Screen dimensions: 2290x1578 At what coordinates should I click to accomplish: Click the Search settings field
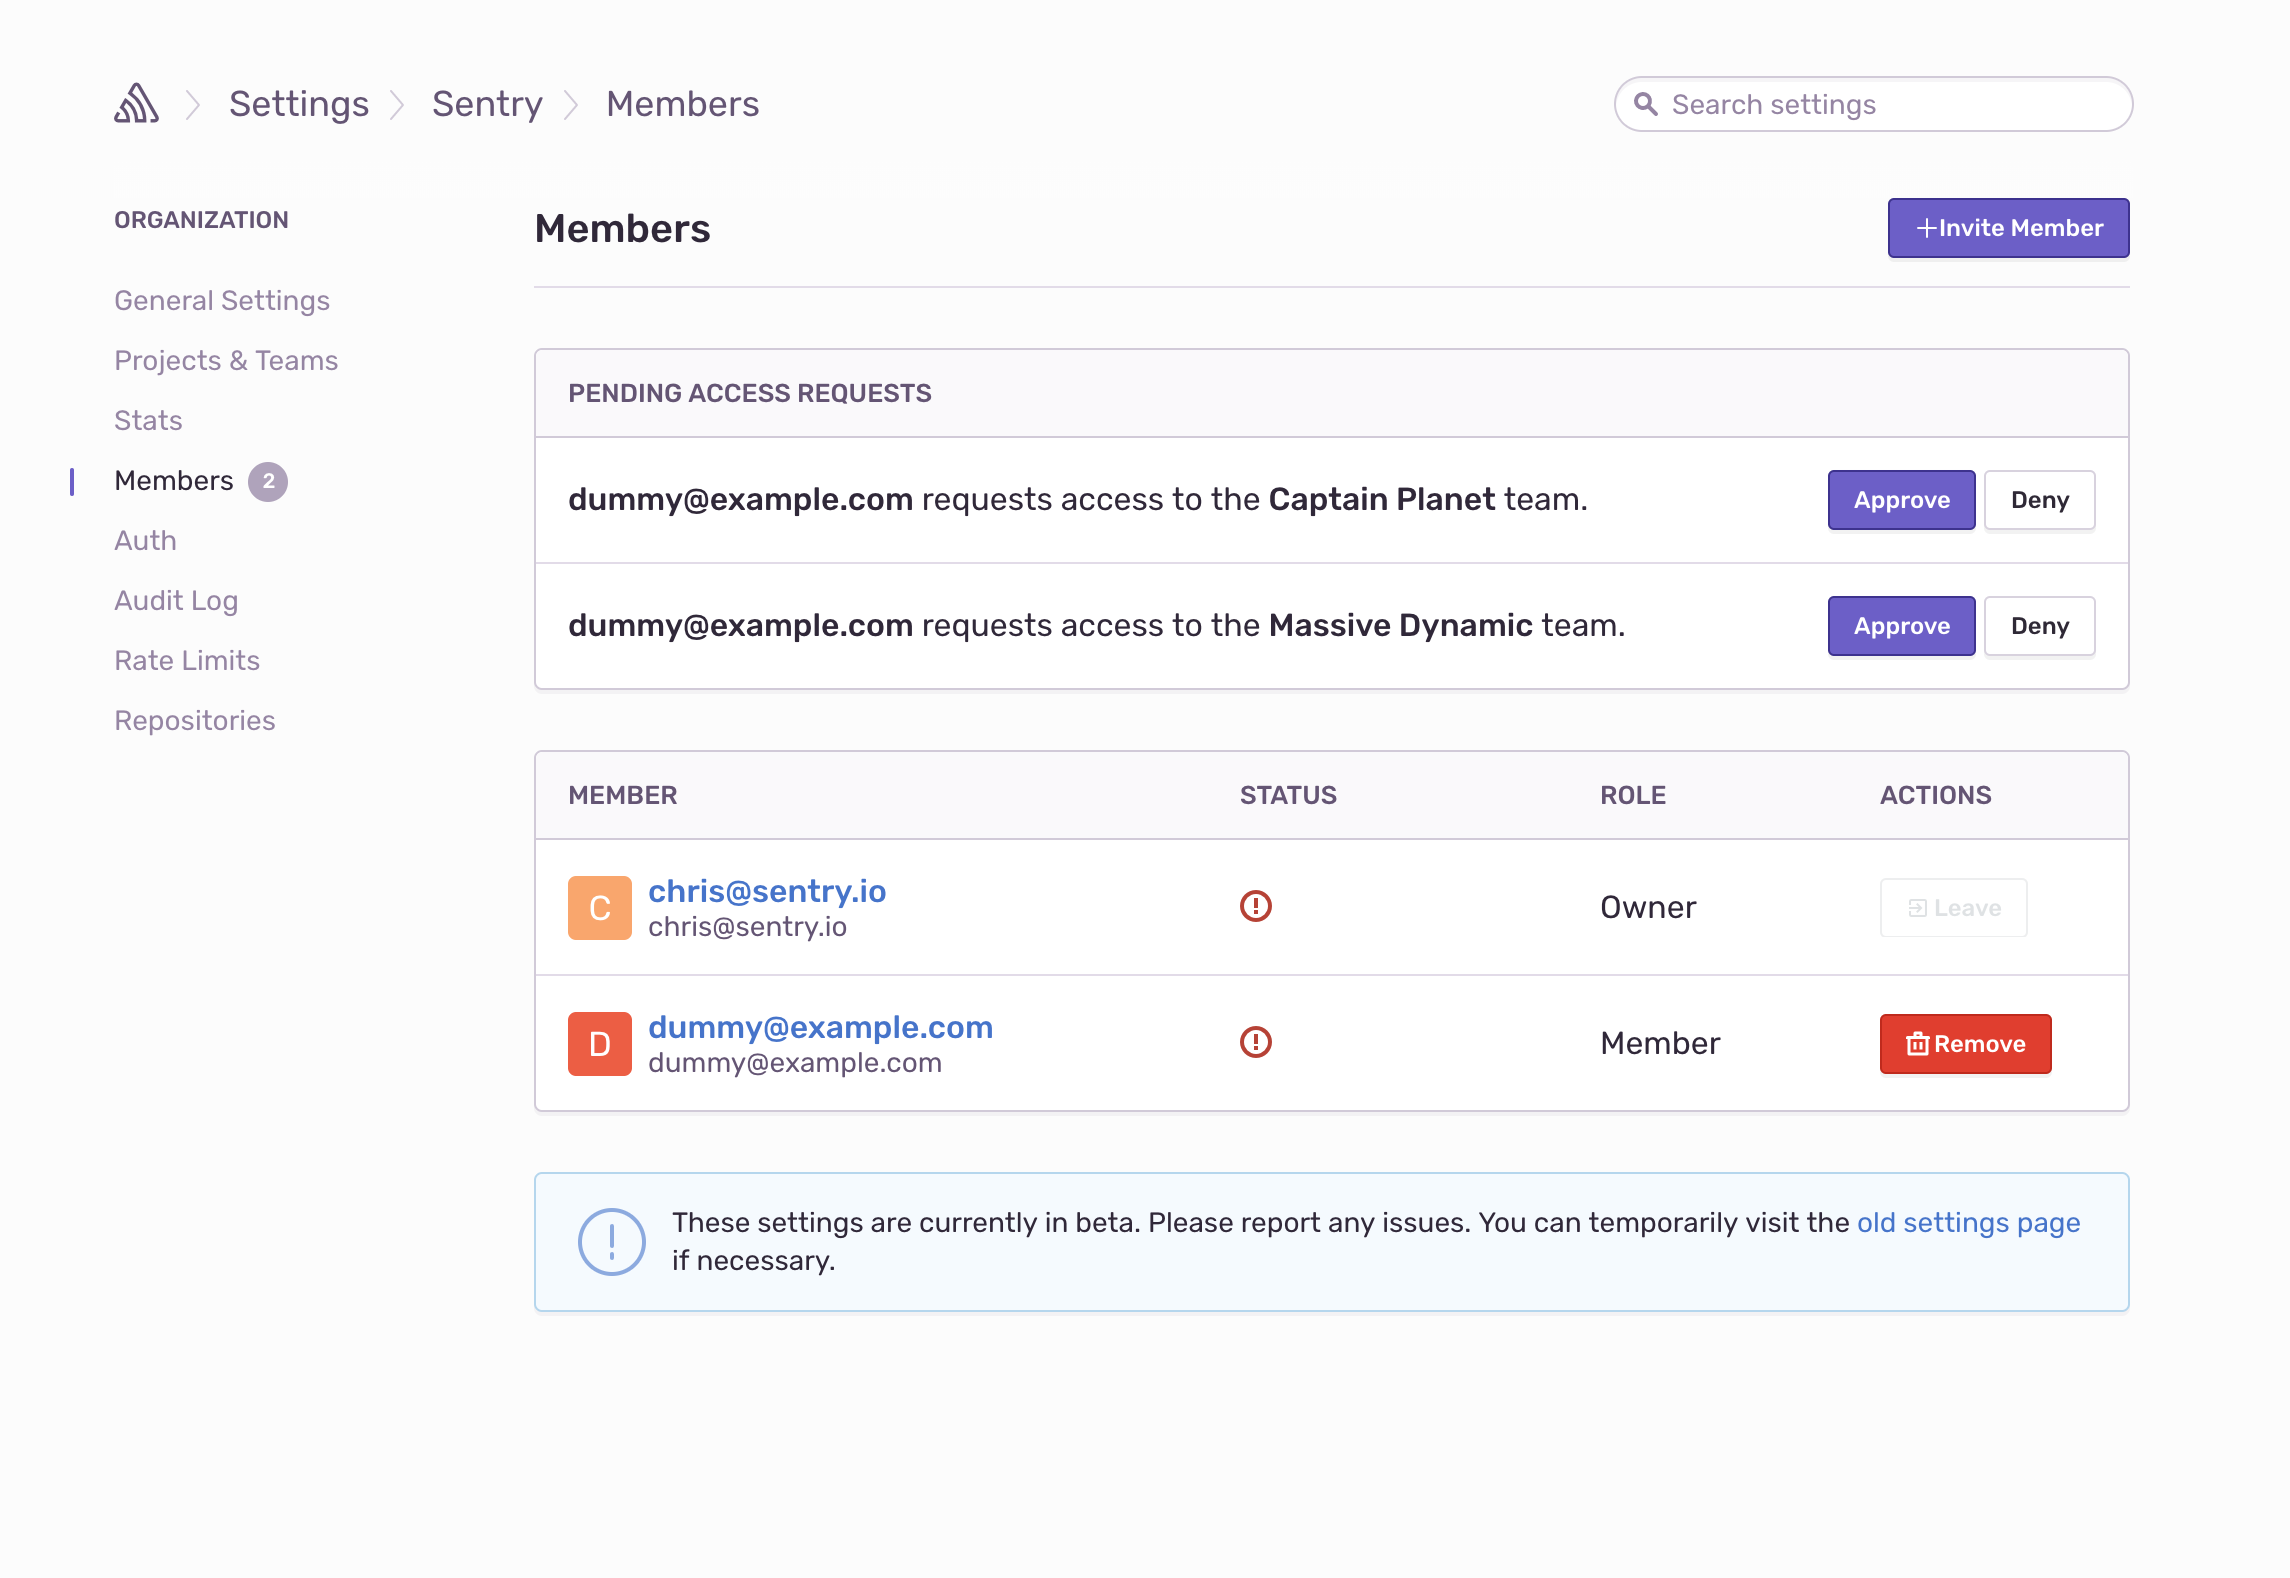[1890, 104]
